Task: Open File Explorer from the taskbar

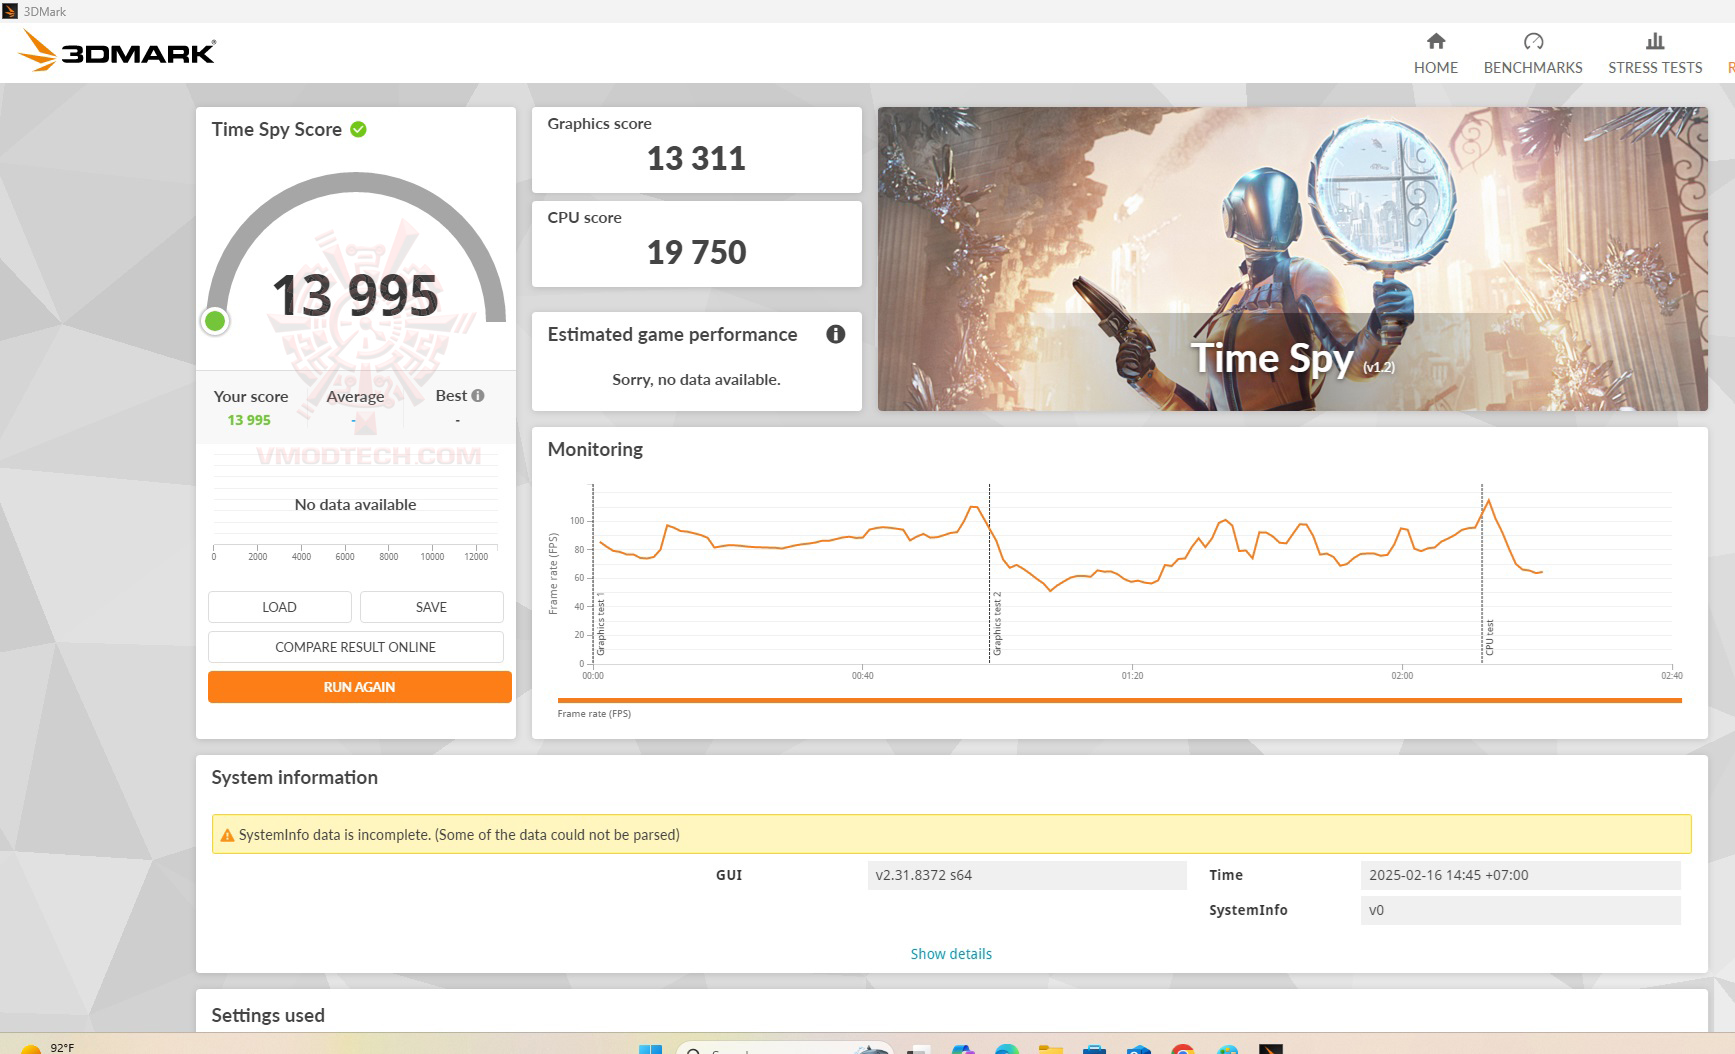Action: pos(1050,1049)
